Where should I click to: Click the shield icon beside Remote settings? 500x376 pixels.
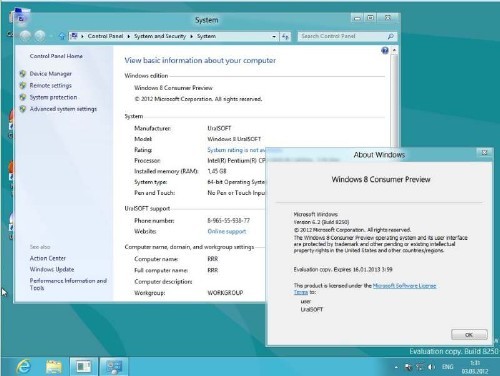tap(23, 86)
